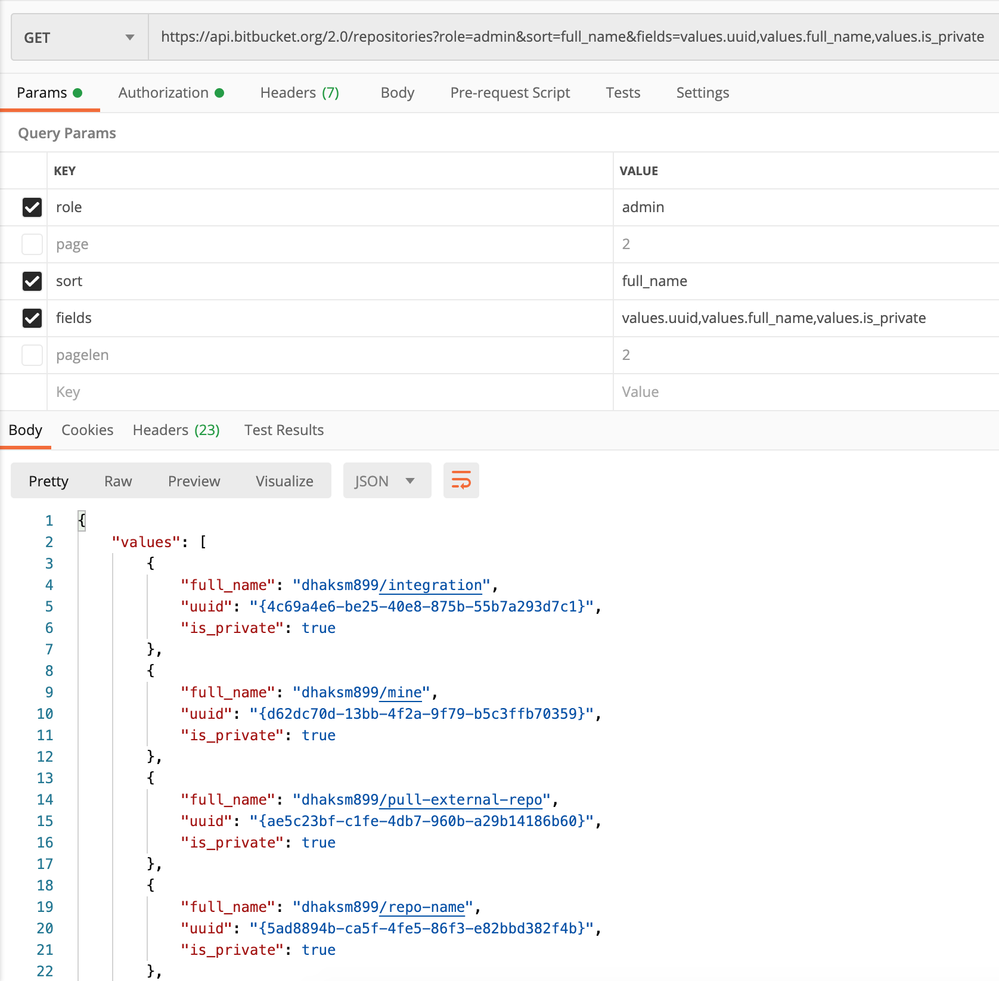Viewport: 999px width, 981px height.
Task: Click line number 13 in gutter
Action: click(x=45, y=778)
